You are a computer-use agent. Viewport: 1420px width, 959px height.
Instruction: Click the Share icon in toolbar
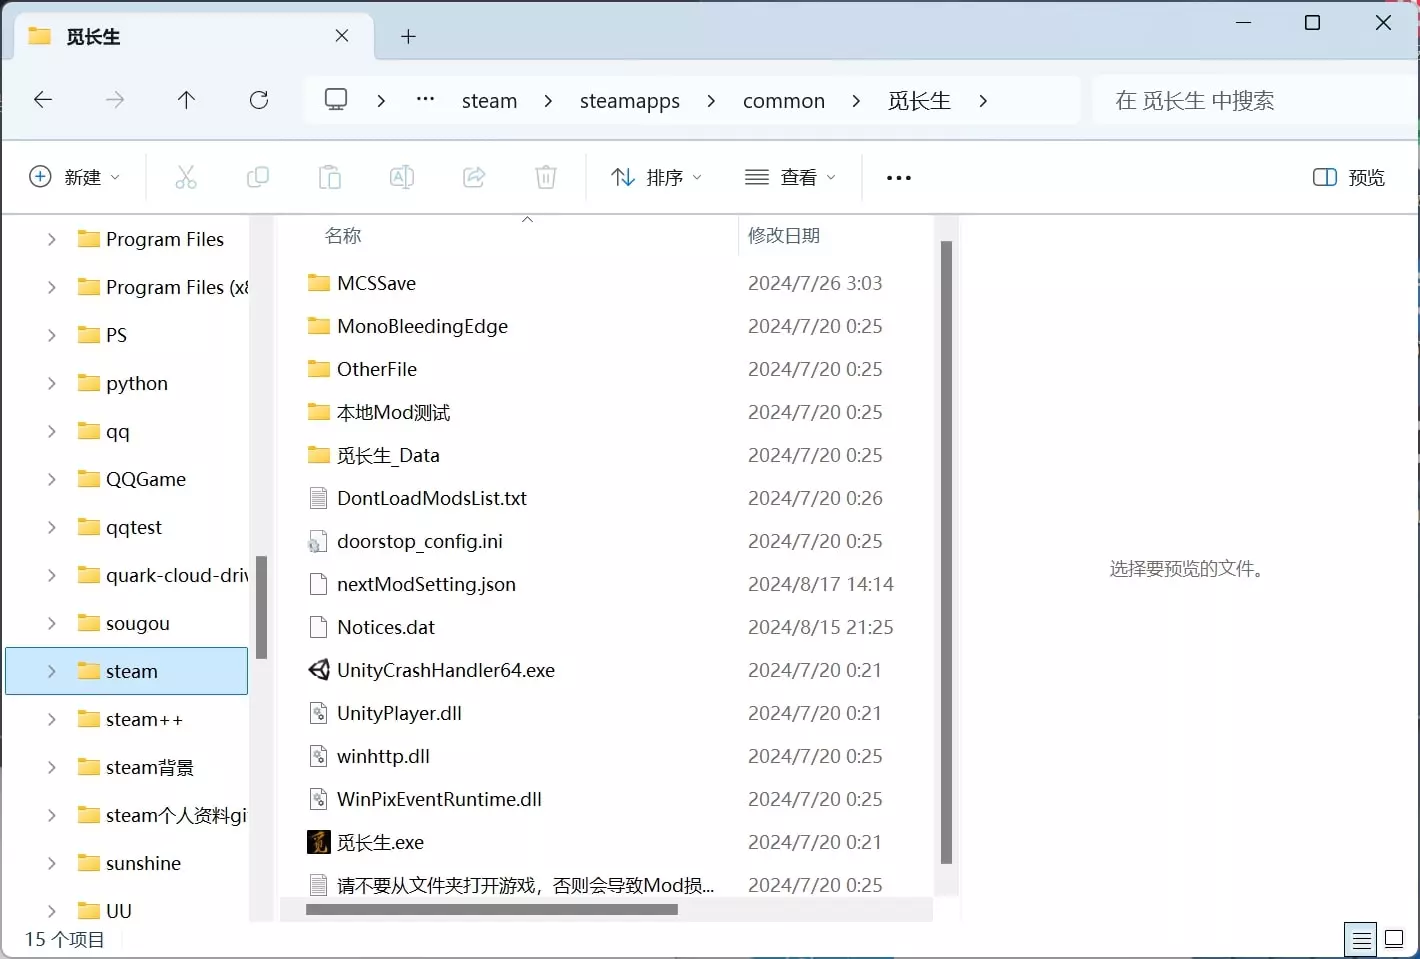[474, 178]
